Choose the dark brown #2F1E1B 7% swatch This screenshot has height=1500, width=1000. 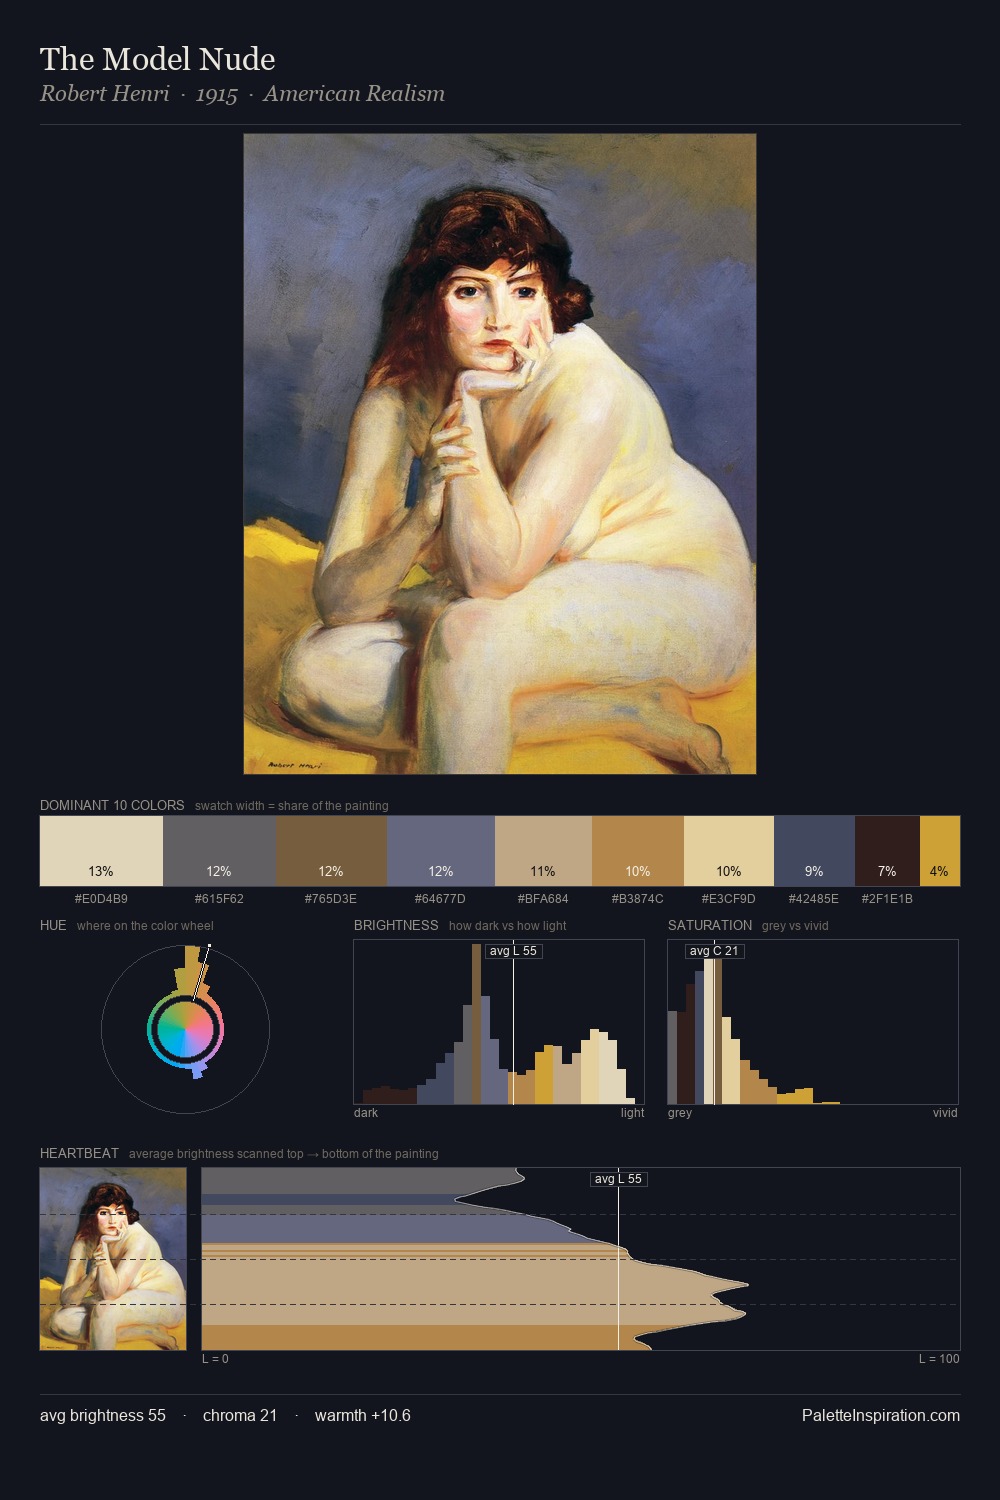(887, 851)
